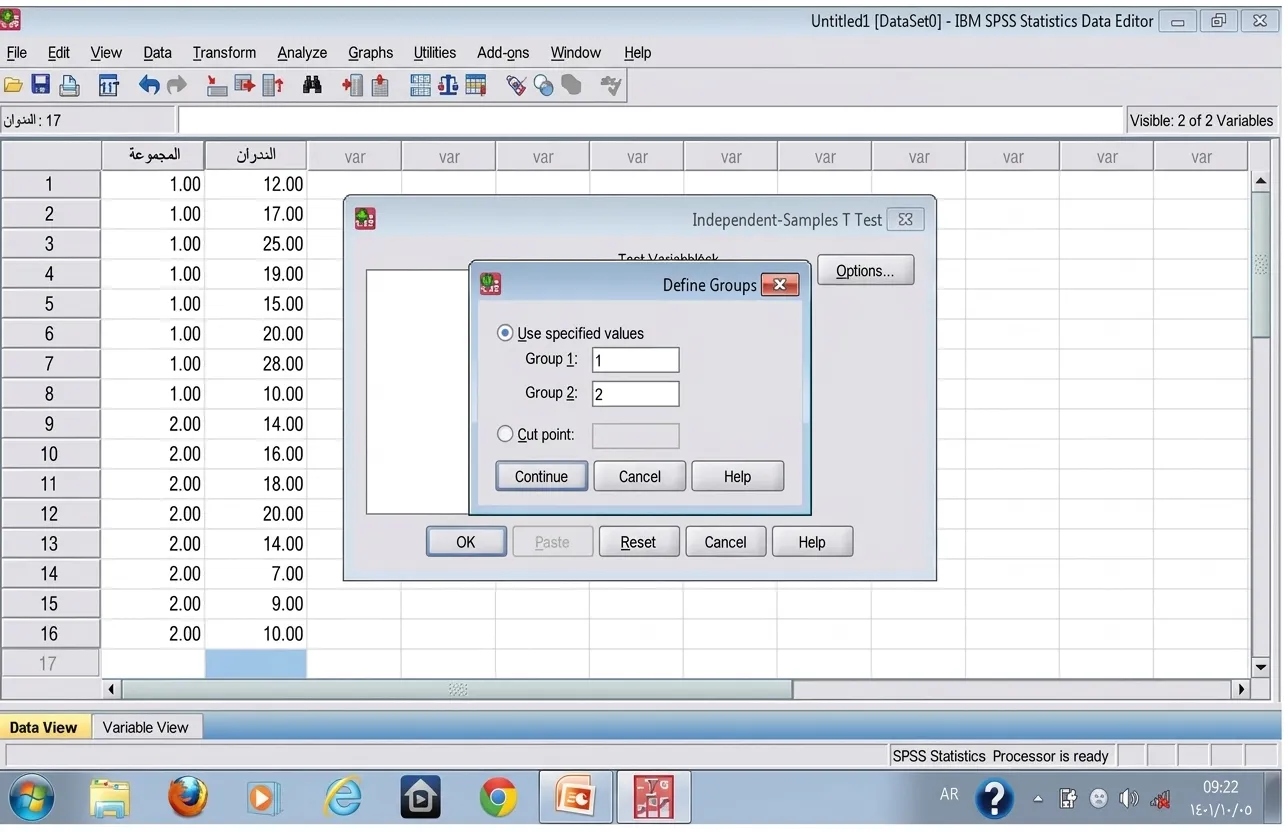Viewport: 1288px width, 832px height.
Task: Open the Transform menu
Action: pos(224,53)
